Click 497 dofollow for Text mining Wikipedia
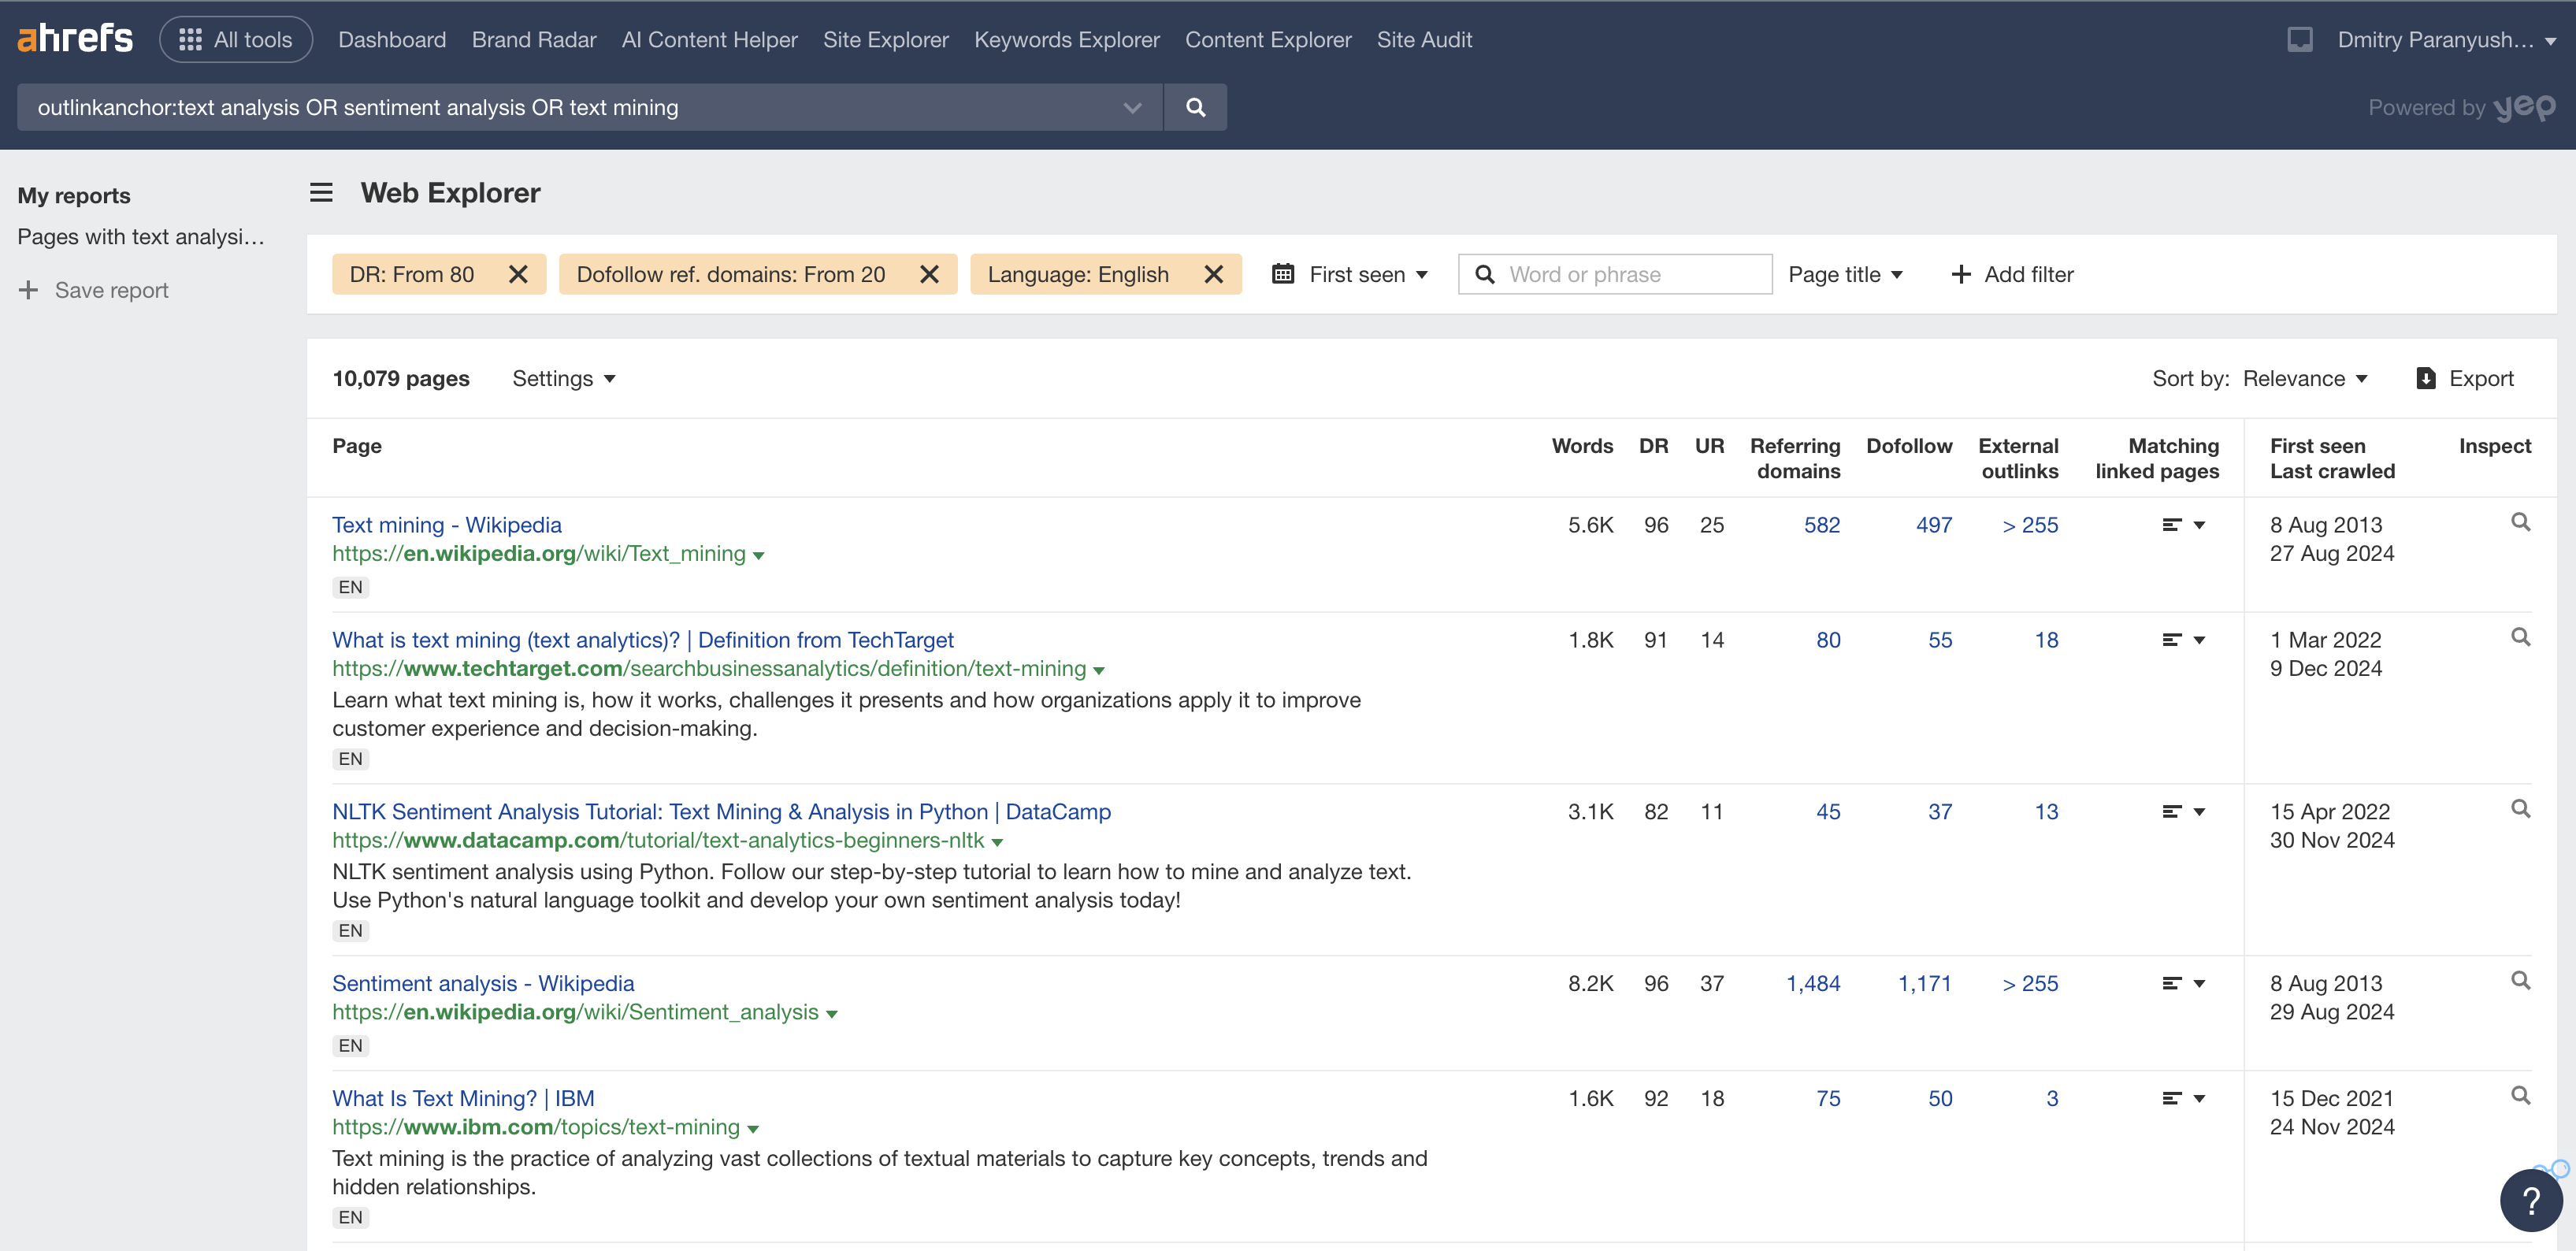Screen dimensions: 2576x1251 (1933, 525)
